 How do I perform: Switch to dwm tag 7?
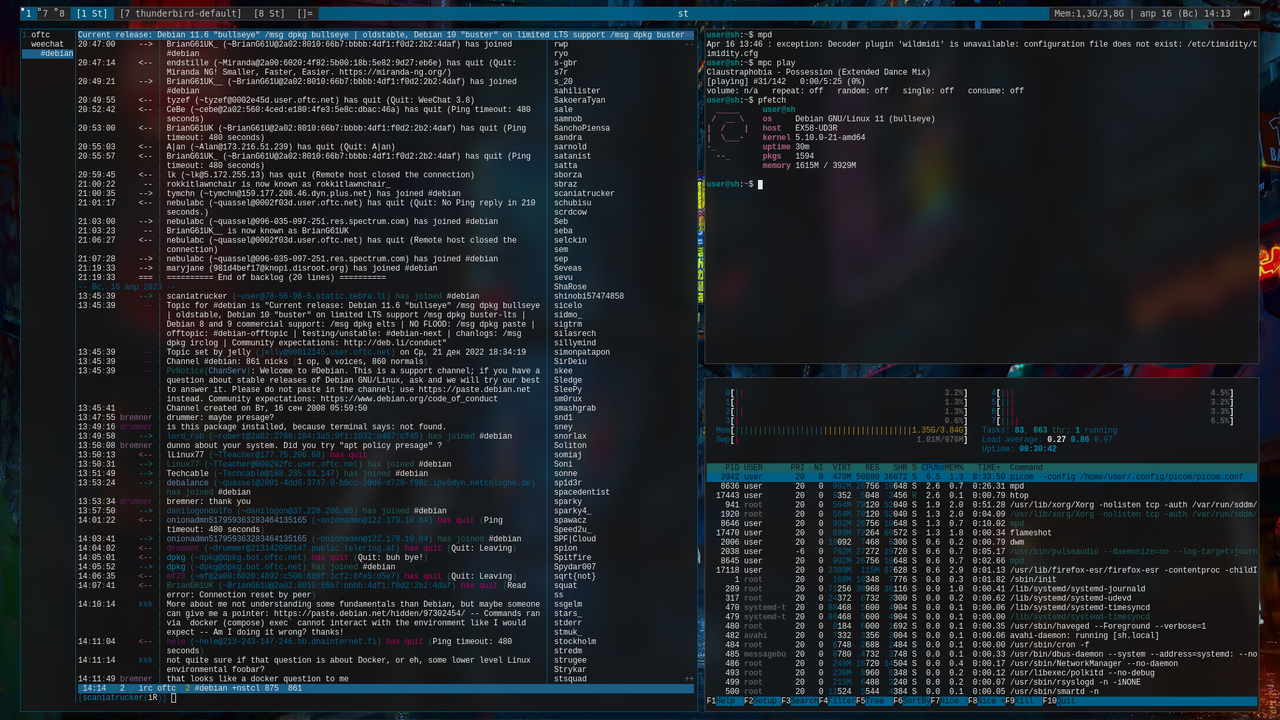45,14
